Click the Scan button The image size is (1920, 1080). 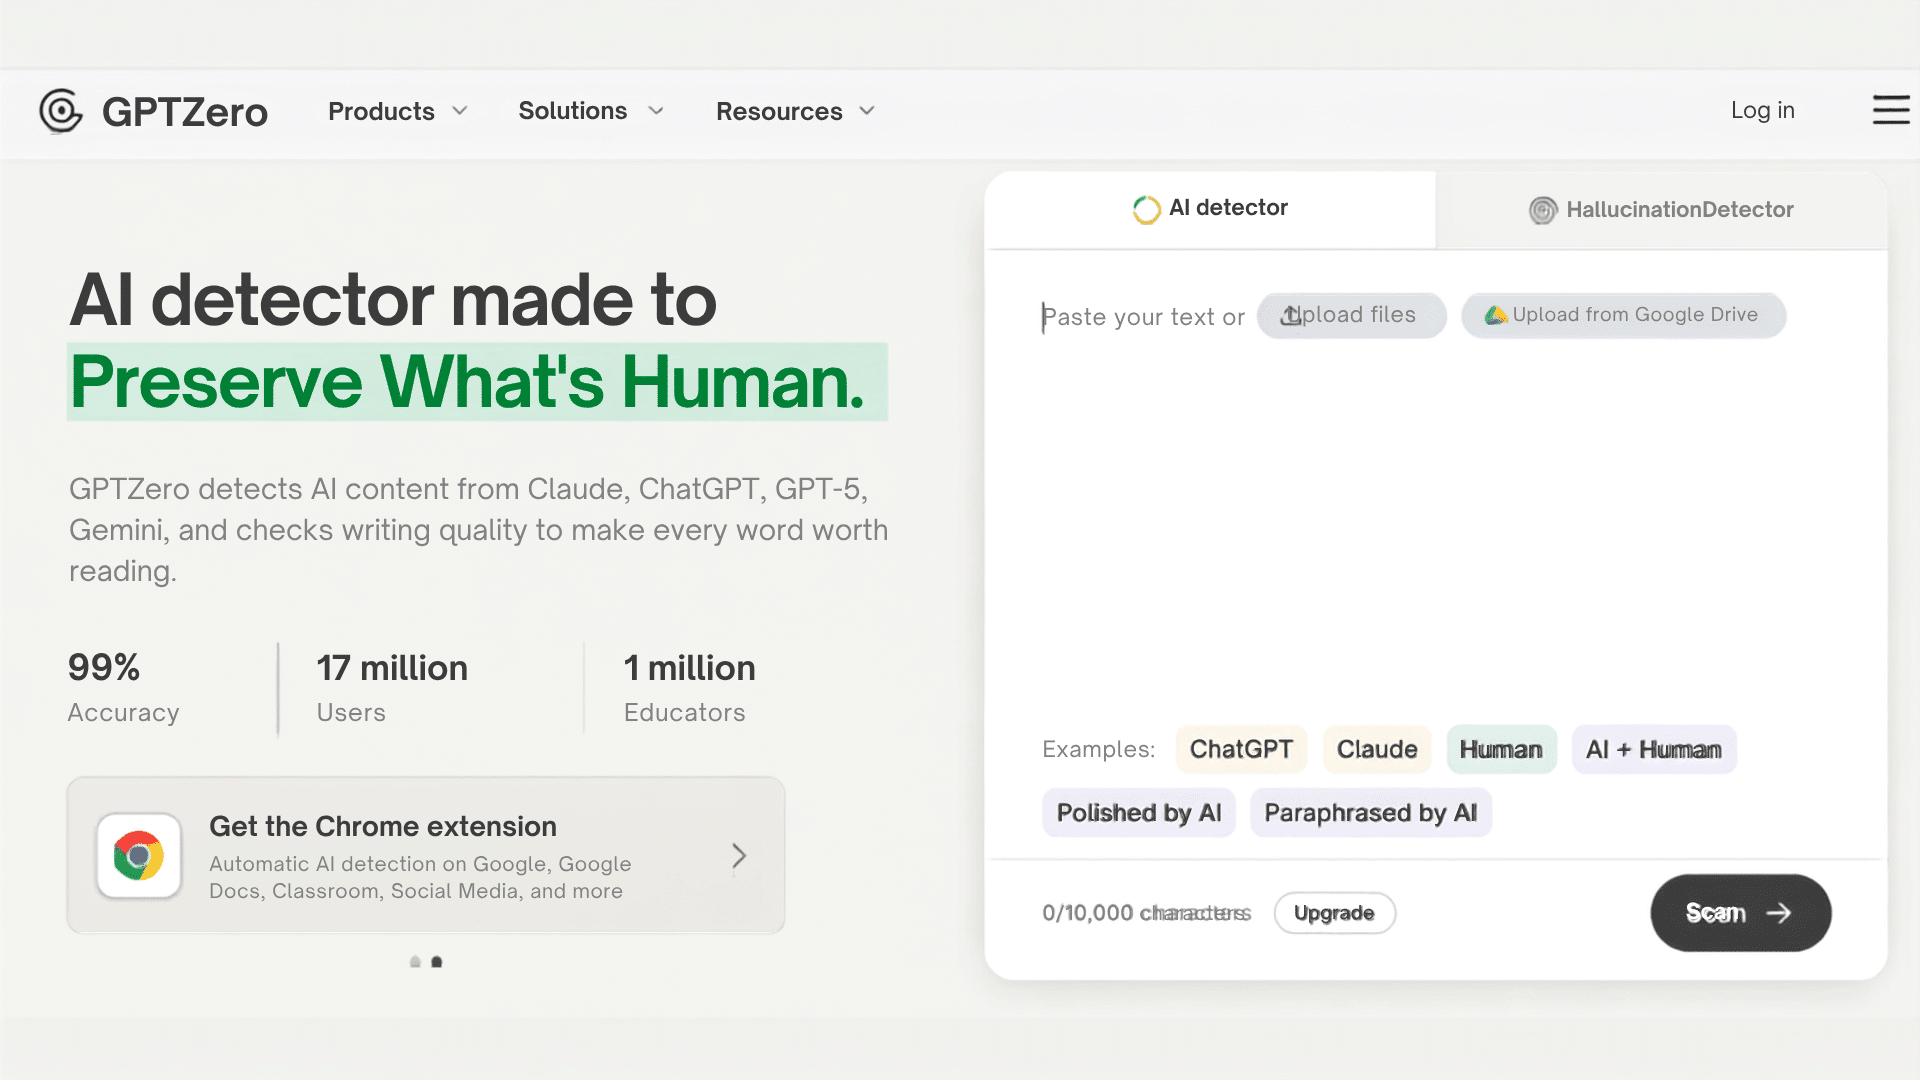pyautogui.click(x=1740, y=913)
